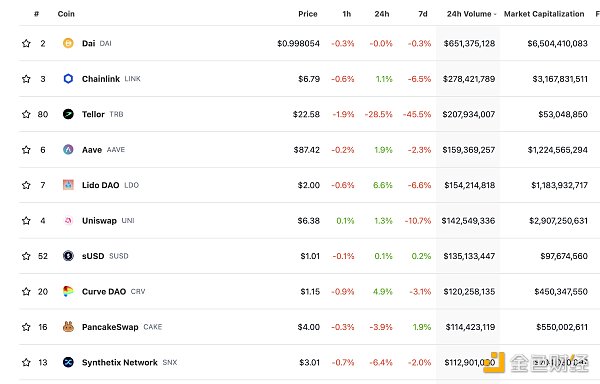Open the sUSD coin page link

[x=93, y=256]
